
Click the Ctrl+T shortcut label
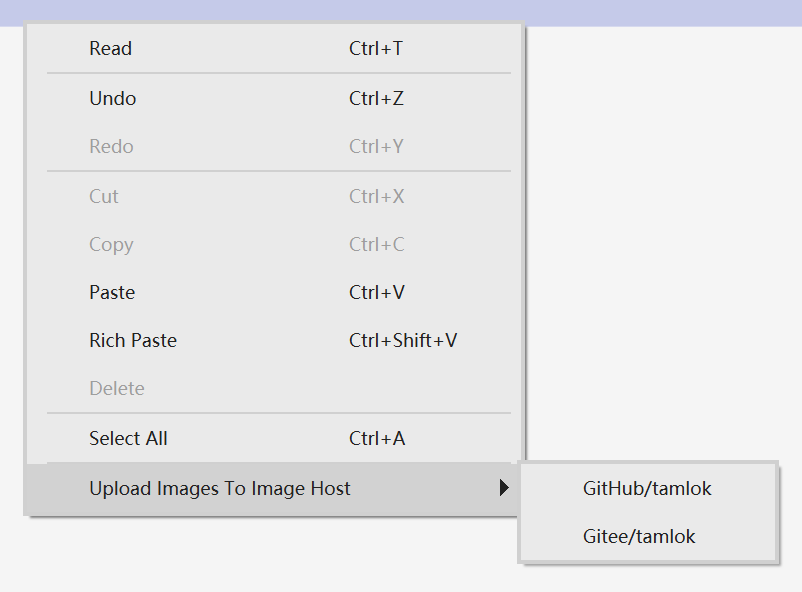point(376,49)
